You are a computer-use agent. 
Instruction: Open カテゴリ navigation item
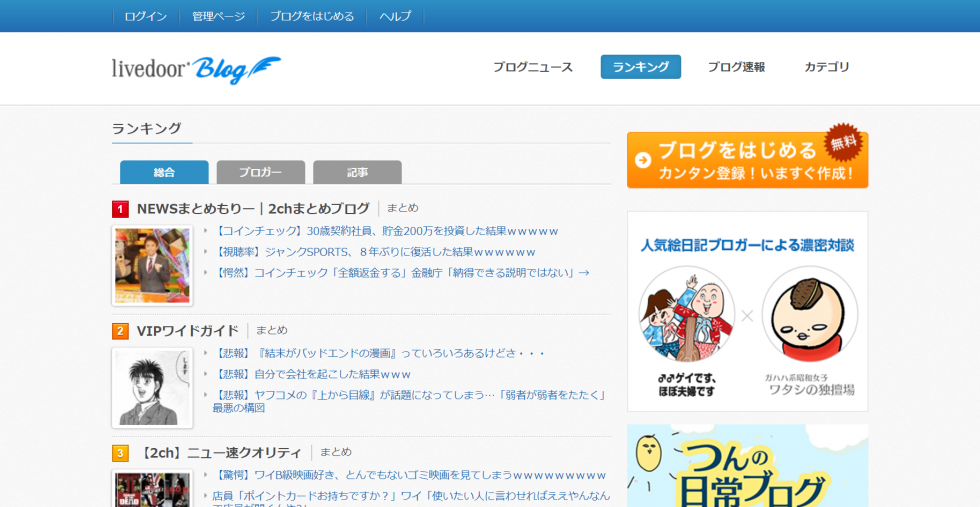(827, 67)
